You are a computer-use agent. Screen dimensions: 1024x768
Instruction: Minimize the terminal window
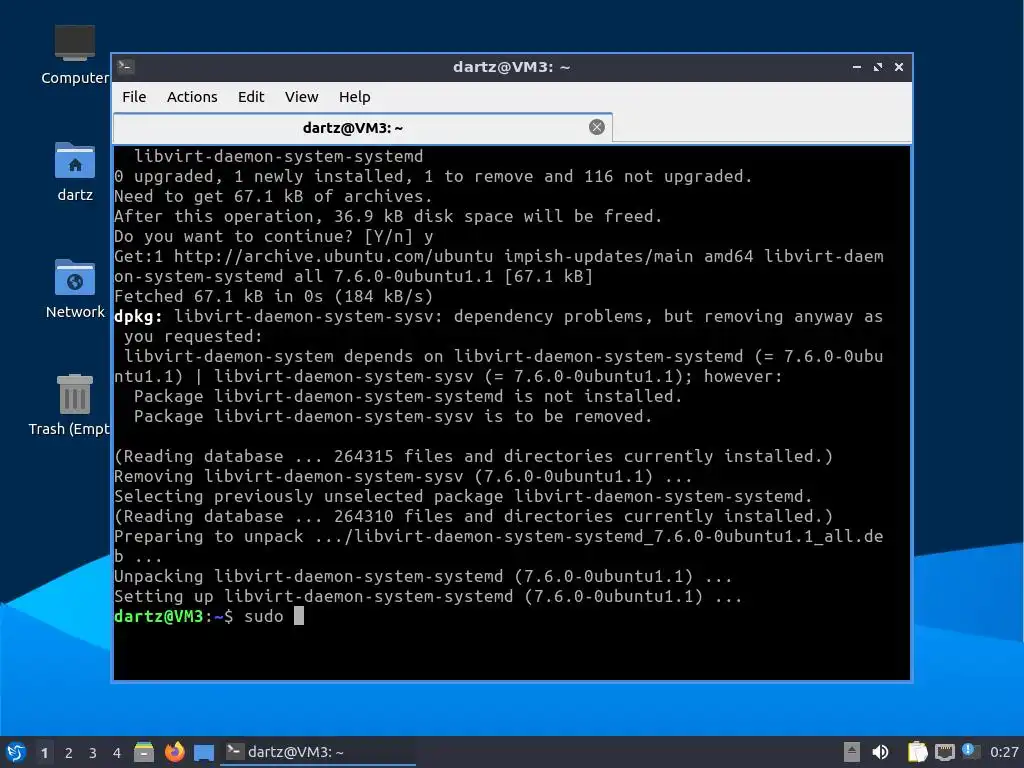857,67
